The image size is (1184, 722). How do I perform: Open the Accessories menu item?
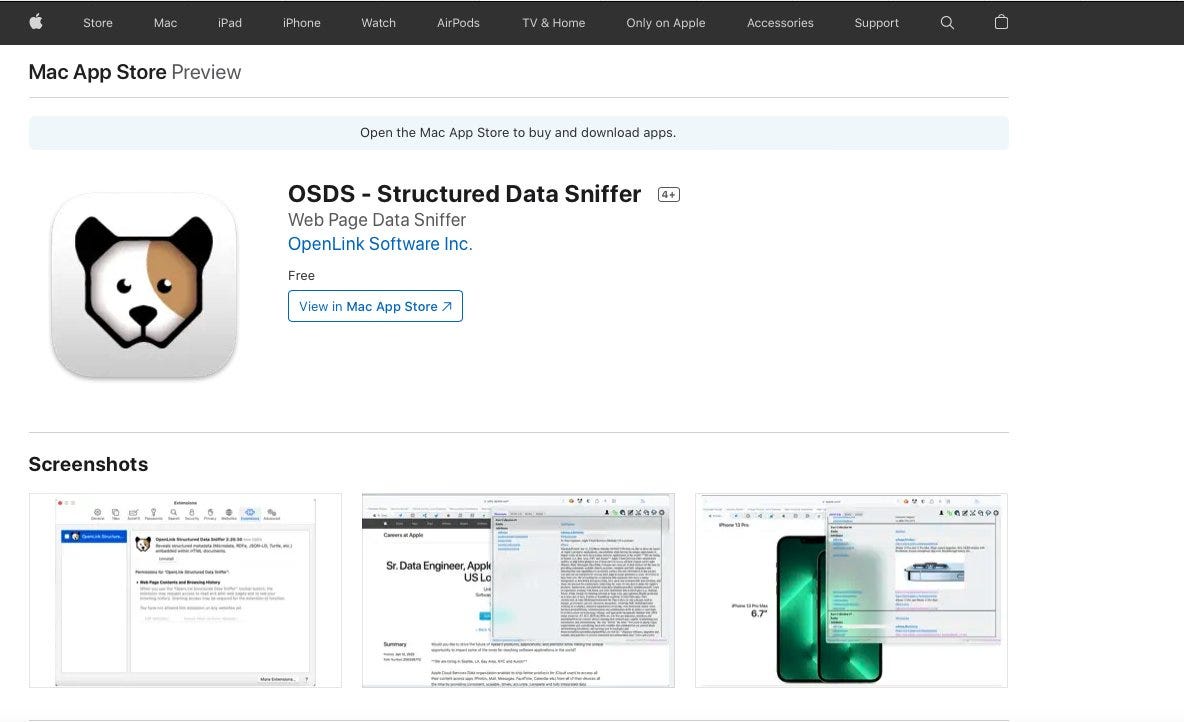[780, 23]
